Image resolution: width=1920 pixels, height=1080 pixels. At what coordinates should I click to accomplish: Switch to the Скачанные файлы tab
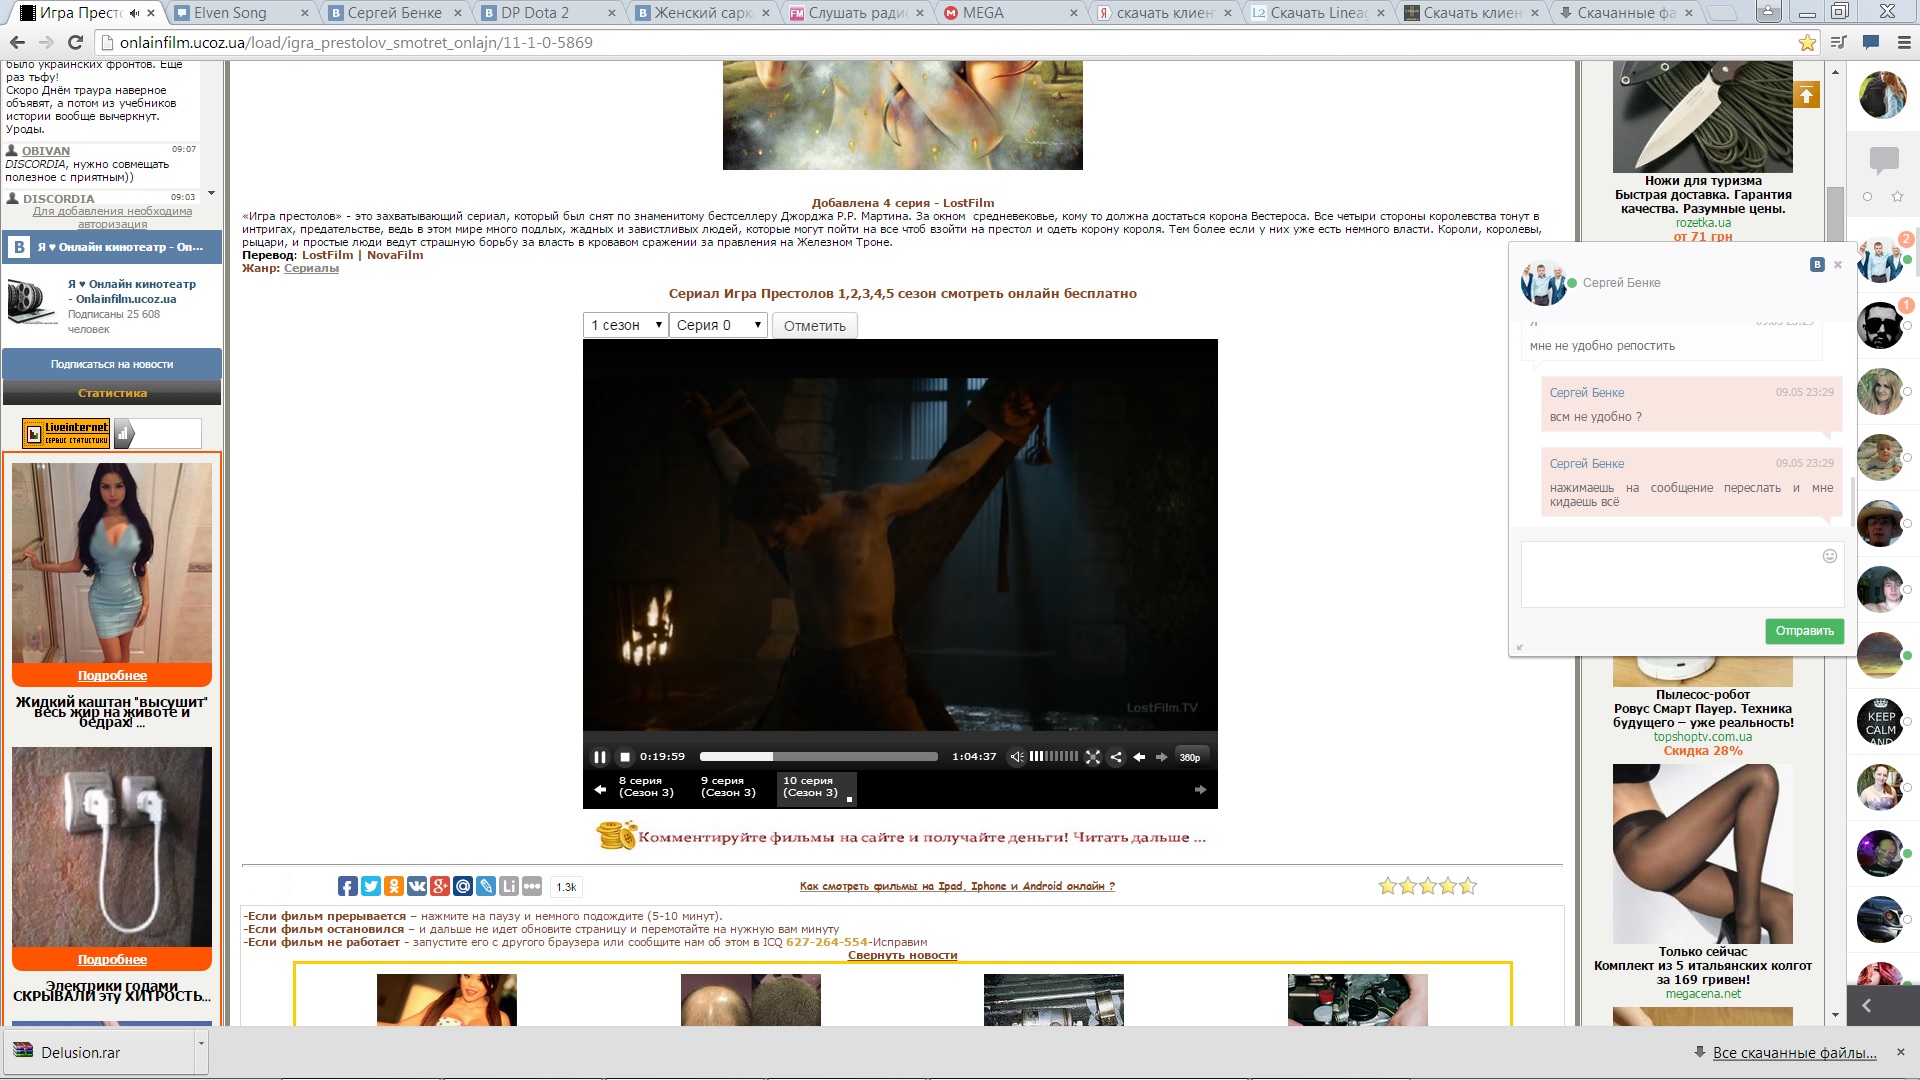1626,13
